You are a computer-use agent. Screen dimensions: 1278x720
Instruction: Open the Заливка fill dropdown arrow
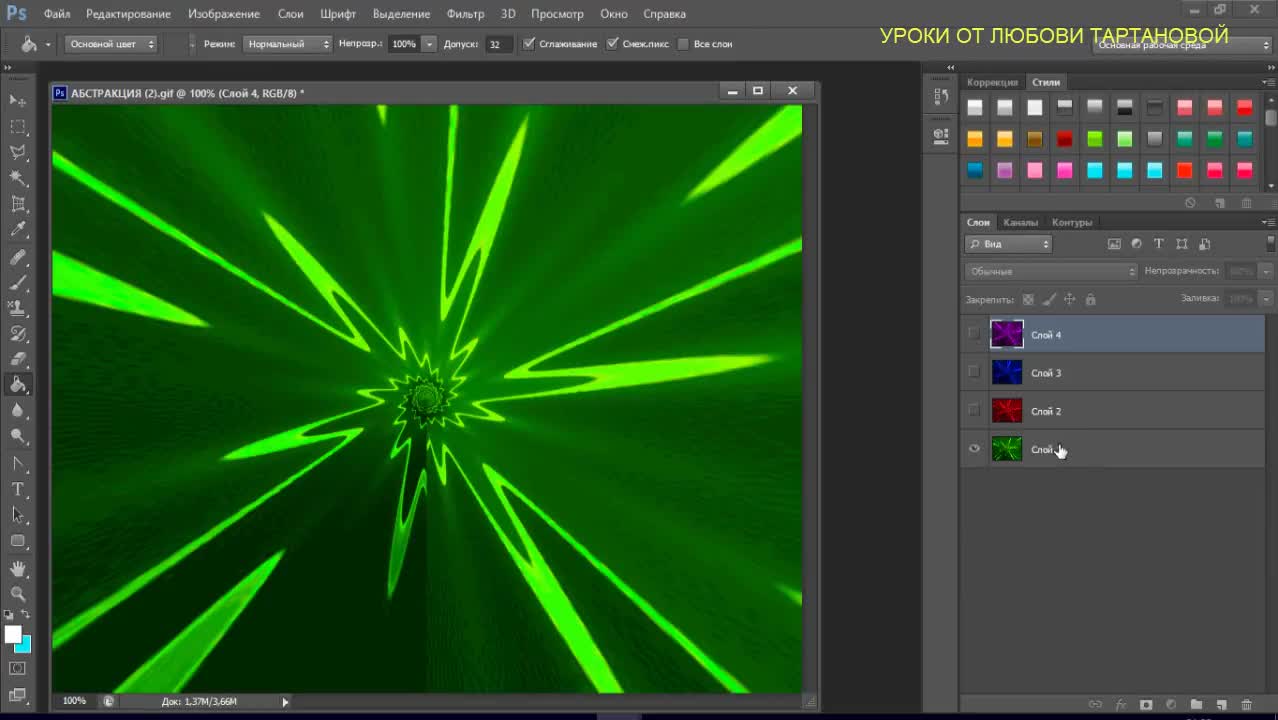point(1267,299)
